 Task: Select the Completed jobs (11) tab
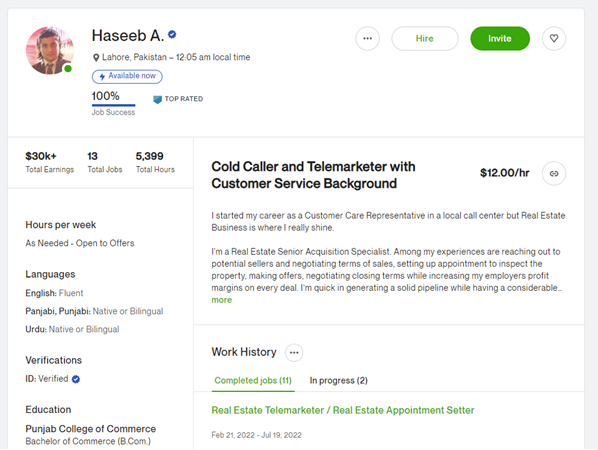click(x=253, y=381)
